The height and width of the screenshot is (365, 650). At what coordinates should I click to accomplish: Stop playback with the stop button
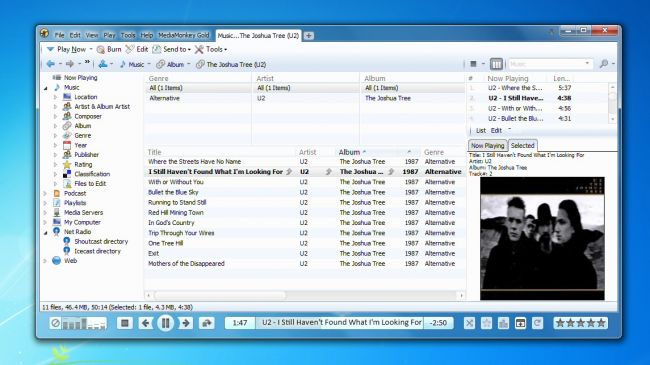tap(124, 323)
